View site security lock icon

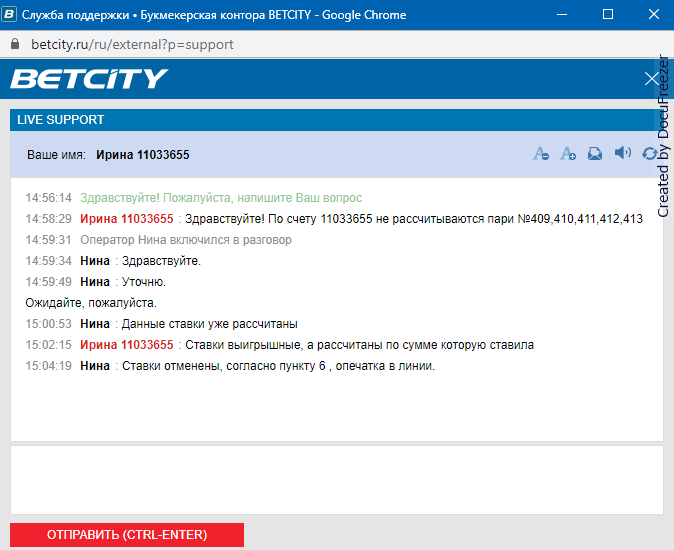pos(15,44)
